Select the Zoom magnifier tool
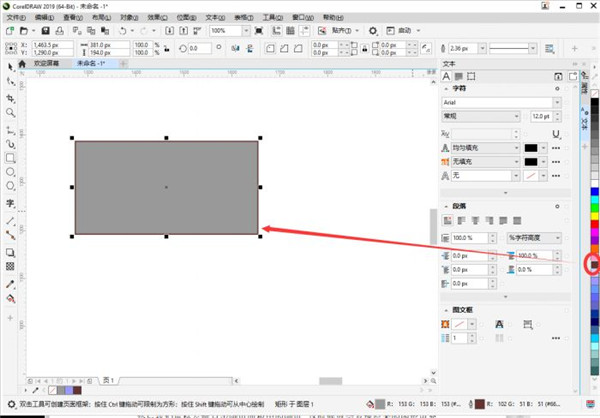Image resolution: width=600 pixels, height=418 pixels. click(10, 113)
